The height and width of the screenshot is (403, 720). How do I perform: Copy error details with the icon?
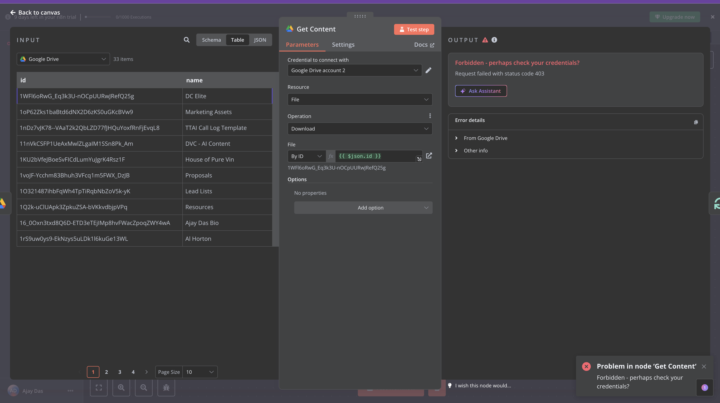click(696, 122)
